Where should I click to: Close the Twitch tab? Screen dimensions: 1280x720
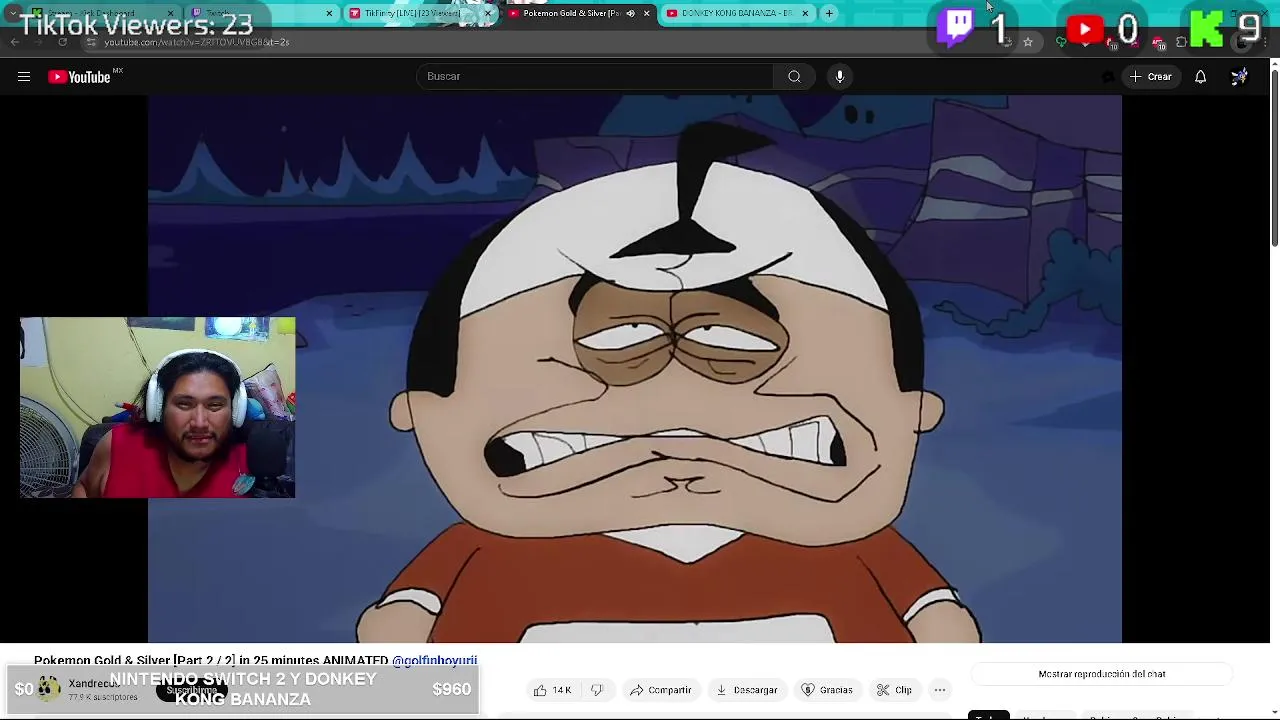pos(329,13)
